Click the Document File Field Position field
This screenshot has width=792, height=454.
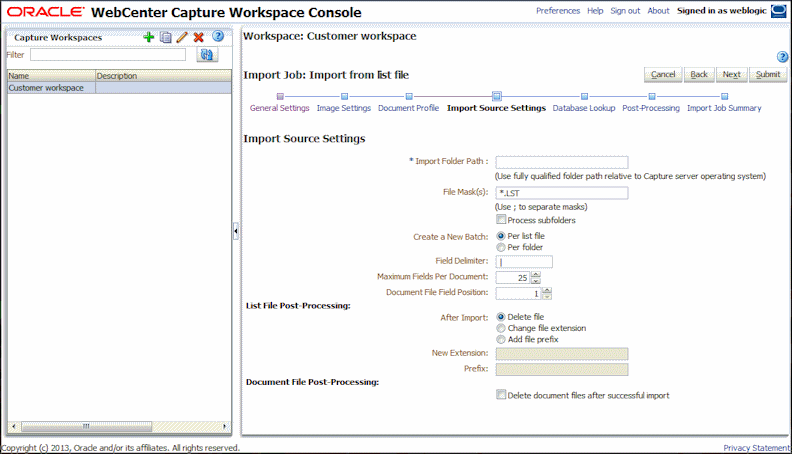(x=518, y=293)
